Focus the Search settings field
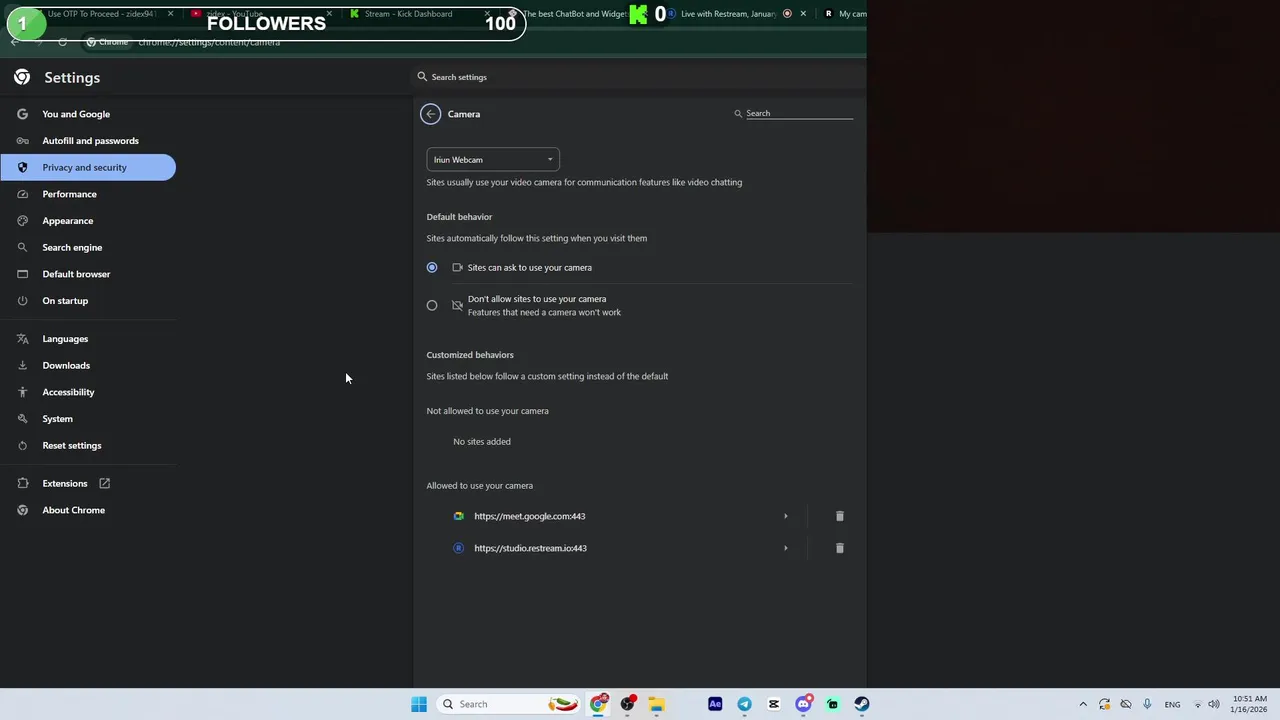This screenshot has height=720, width=1280. (x=640, y=77)
